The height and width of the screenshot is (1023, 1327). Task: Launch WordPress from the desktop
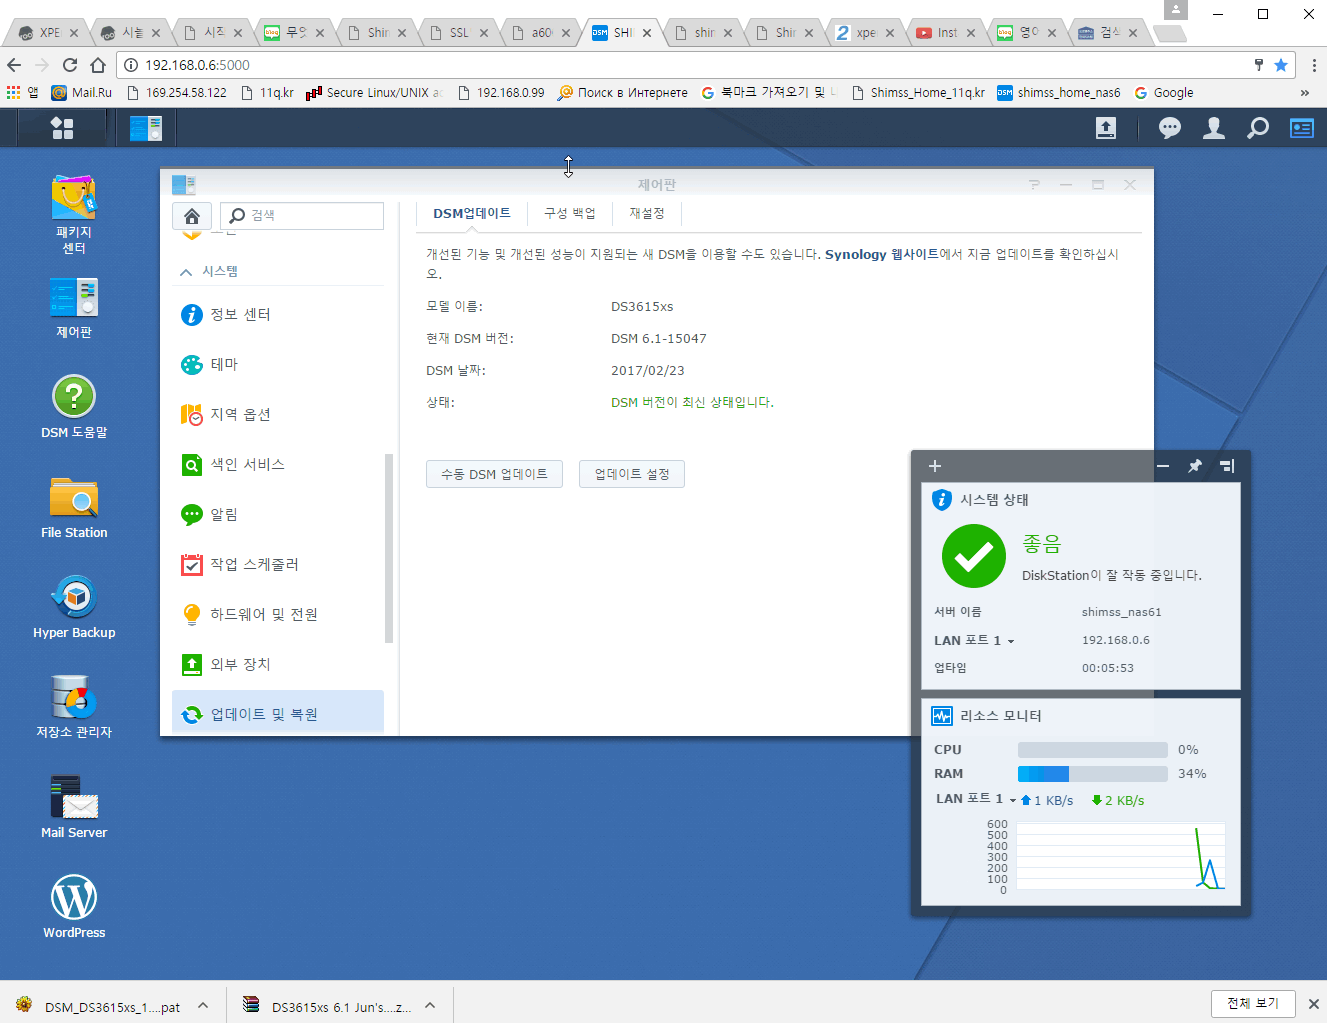point(74,907)
